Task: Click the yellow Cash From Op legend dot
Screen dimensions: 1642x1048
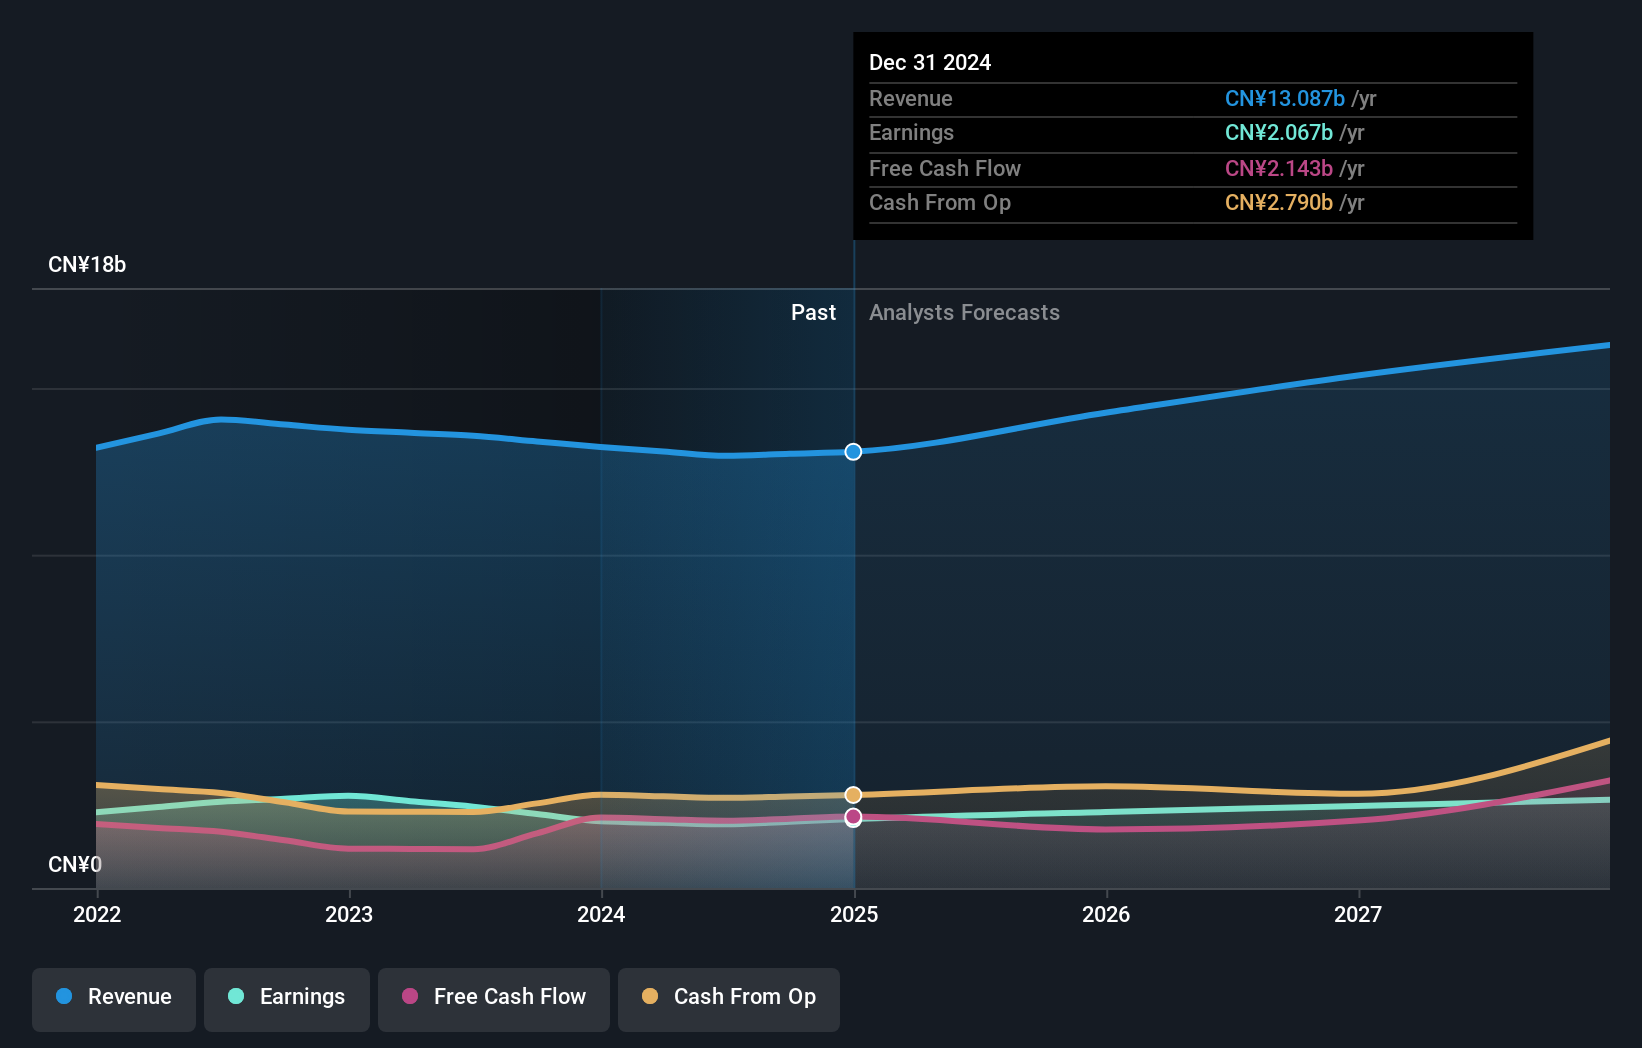Action: [x=650, y=997]
